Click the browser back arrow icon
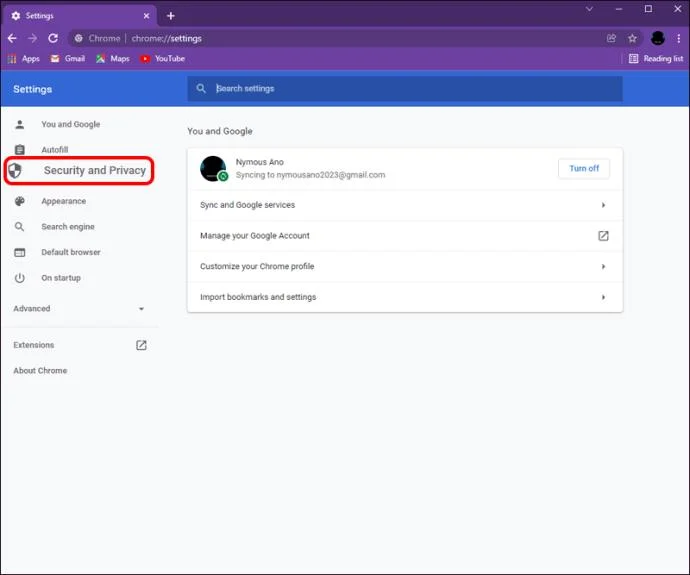 [x=12, y=38]
